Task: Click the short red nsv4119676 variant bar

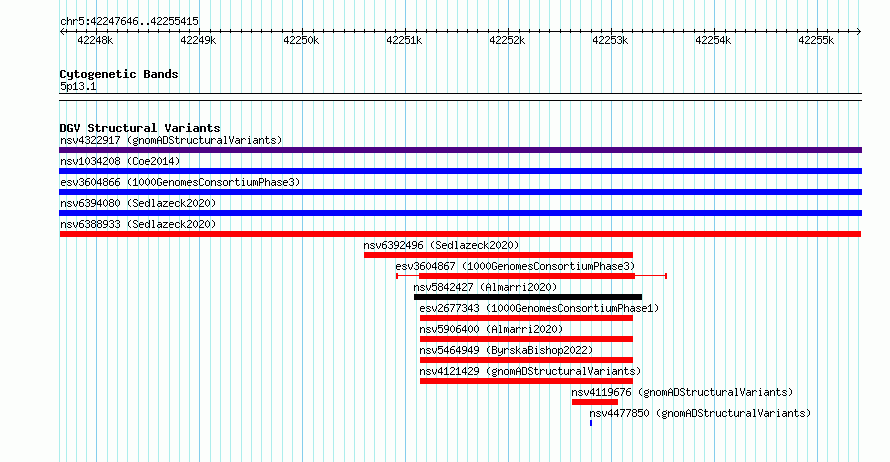Action: click(595, 402)
